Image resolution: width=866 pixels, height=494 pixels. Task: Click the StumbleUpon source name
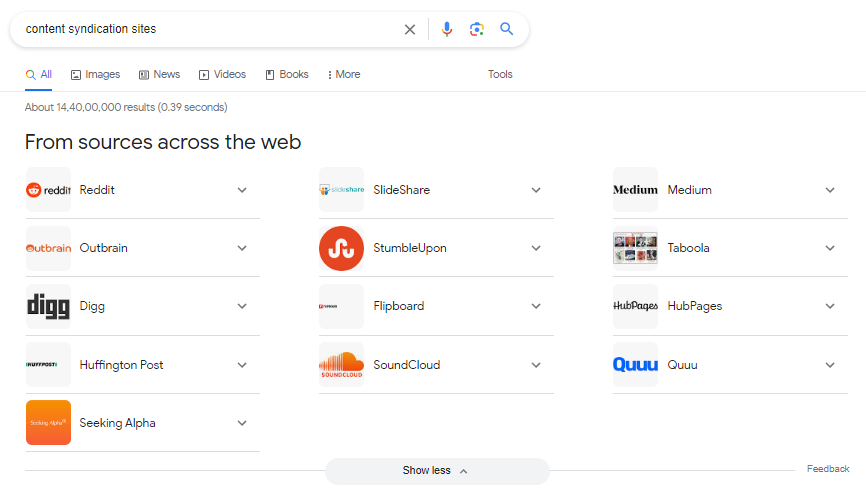tap(410, 248)
